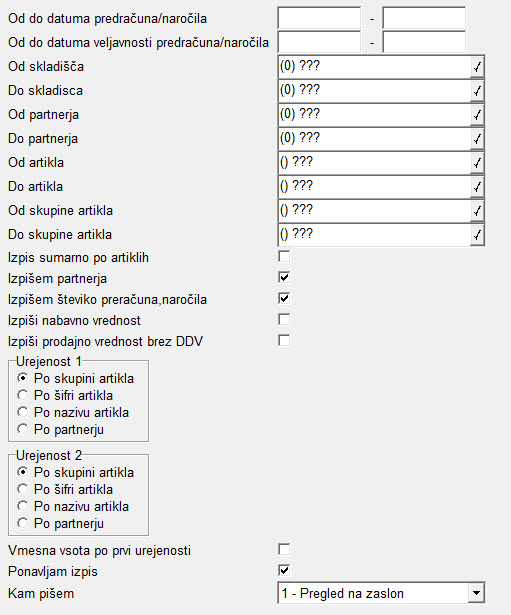Image resolution: width=511 pixels, height=615 pixels.
Task: Enable Vmesna vsota po prvi urejenosti
Action: pyautogui.click(x=284, y=549)
